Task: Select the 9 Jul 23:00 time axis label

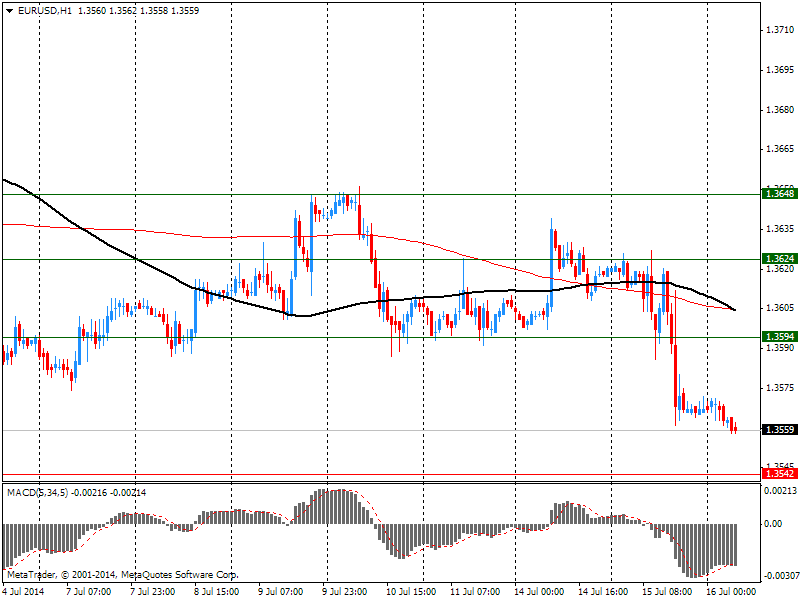Action: tap(344, 592)
